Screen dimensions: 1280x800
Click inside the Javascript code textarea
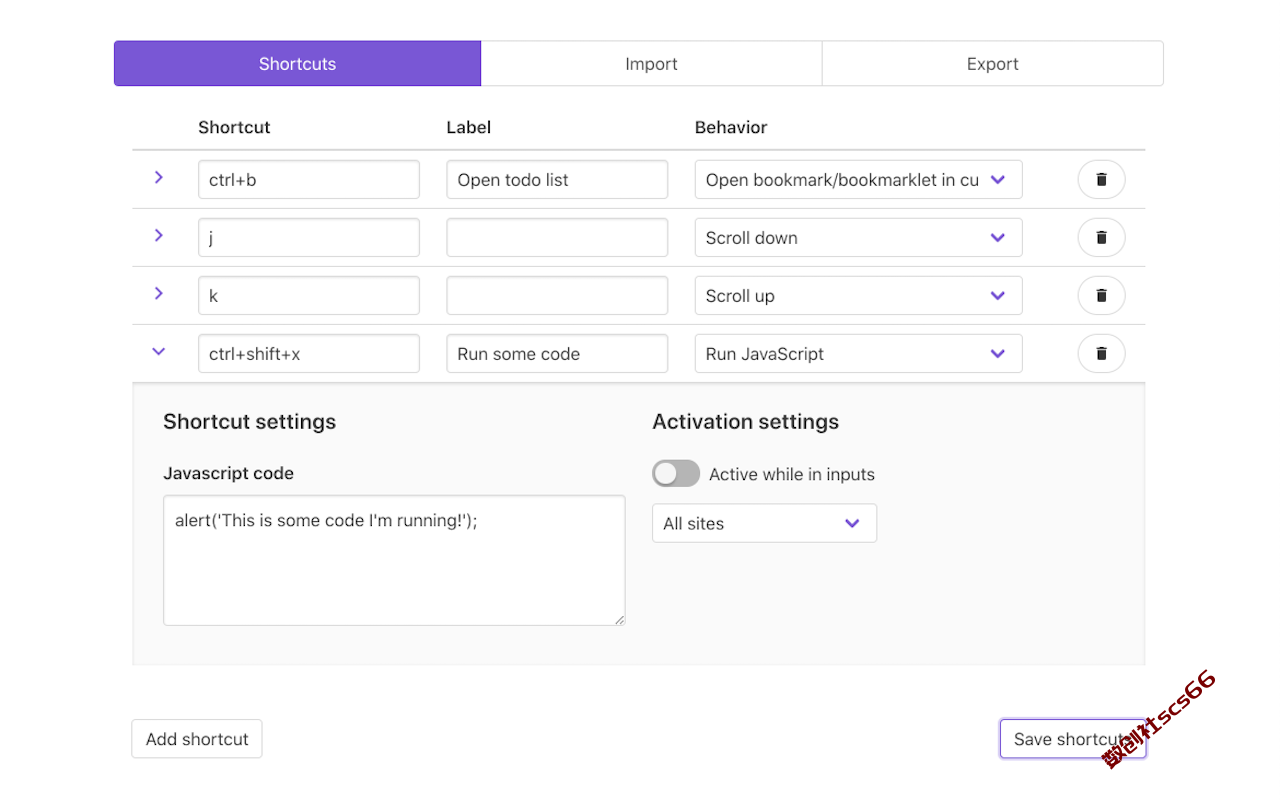click(394, 560)
